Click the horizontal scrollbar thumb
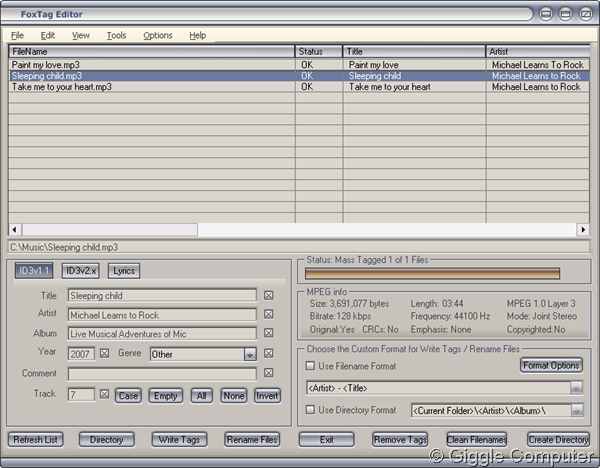This screenshot has width=600, height=468. coord(110,230)
